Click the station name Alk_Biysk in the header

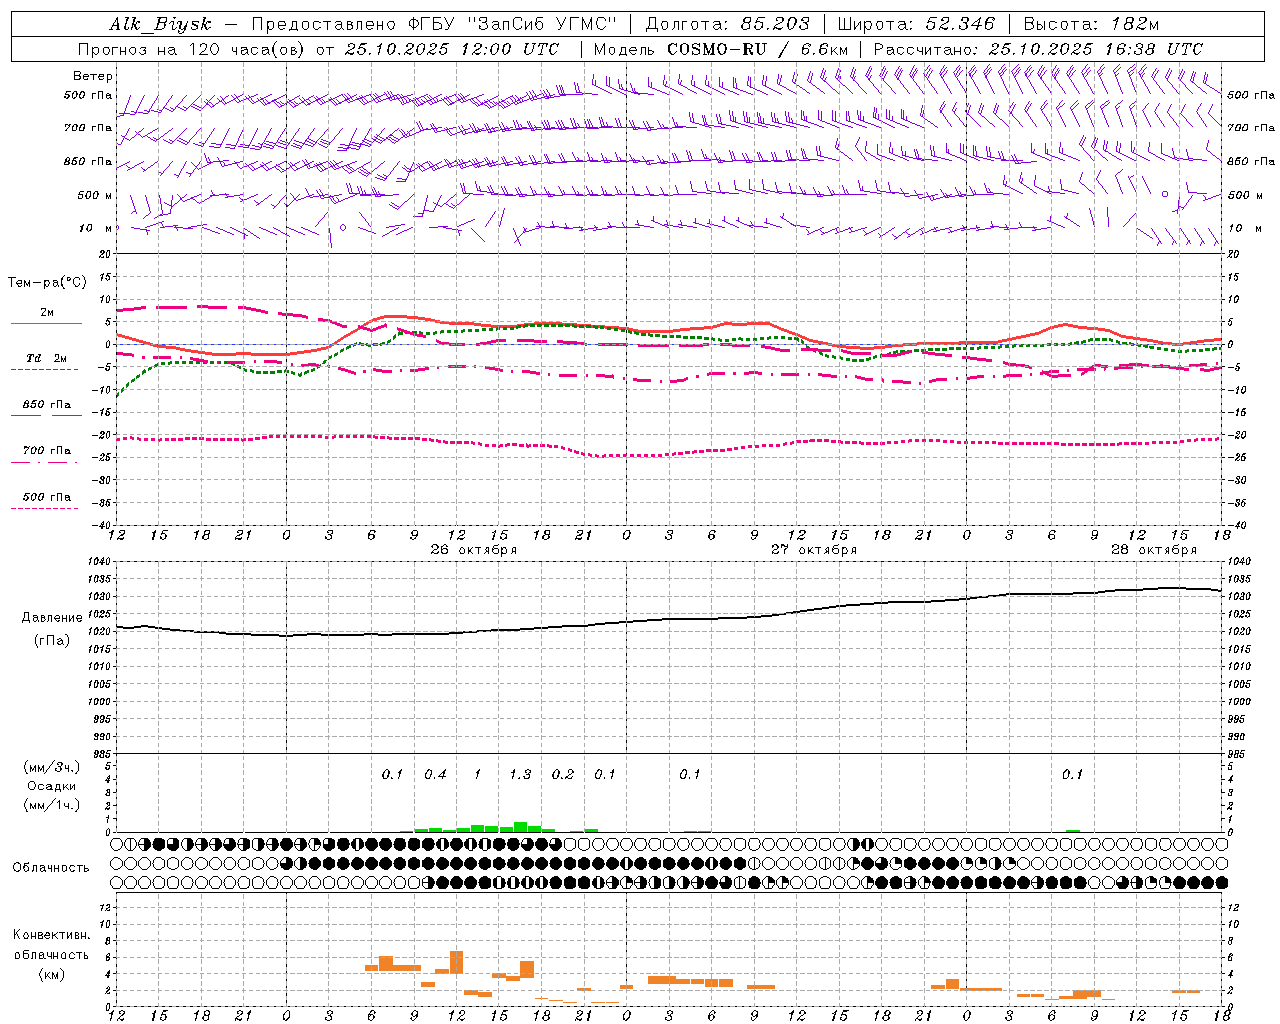[160, 25]
